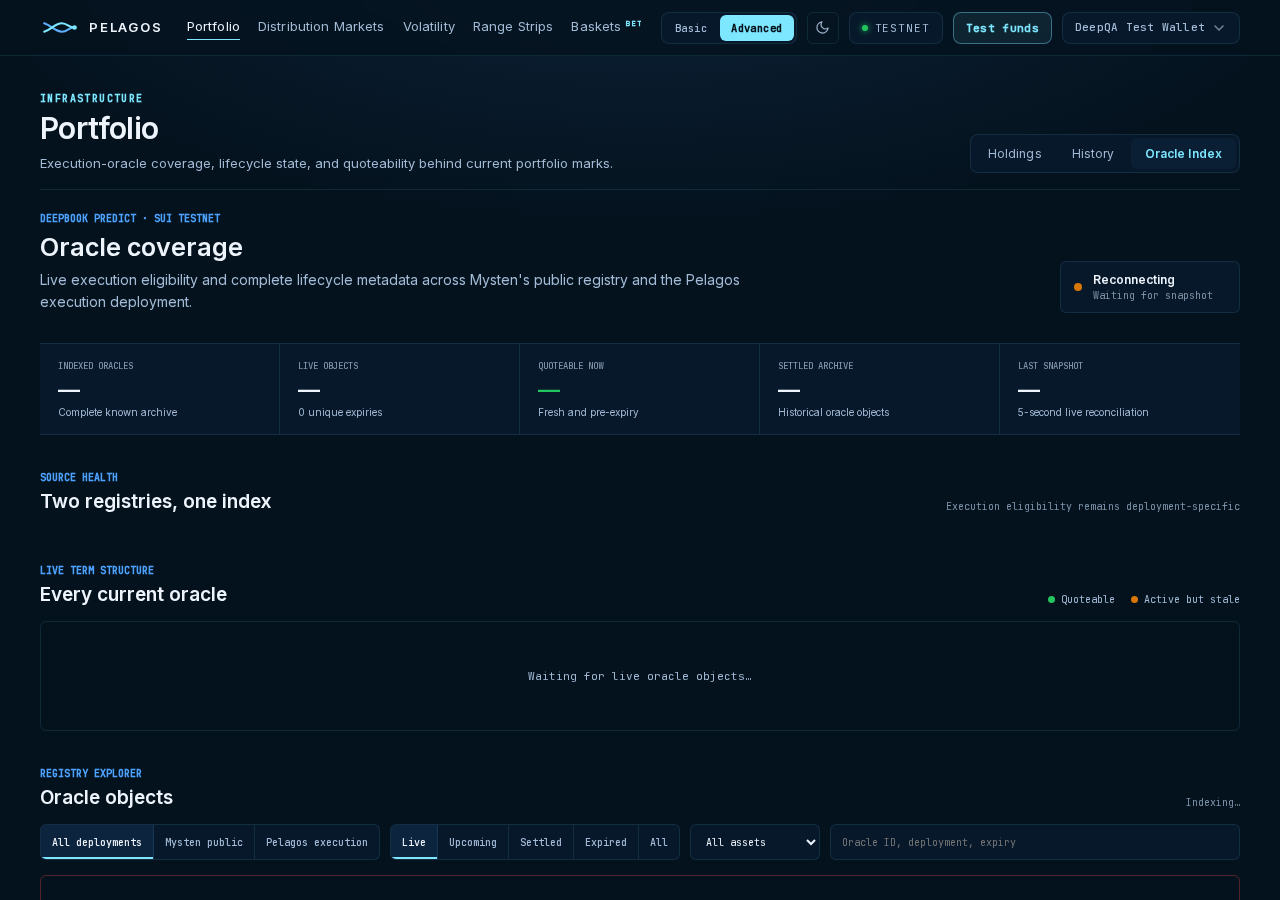The image size is (1280, 900).
Task: Open Baskets beta page
Action: (606, 27)
